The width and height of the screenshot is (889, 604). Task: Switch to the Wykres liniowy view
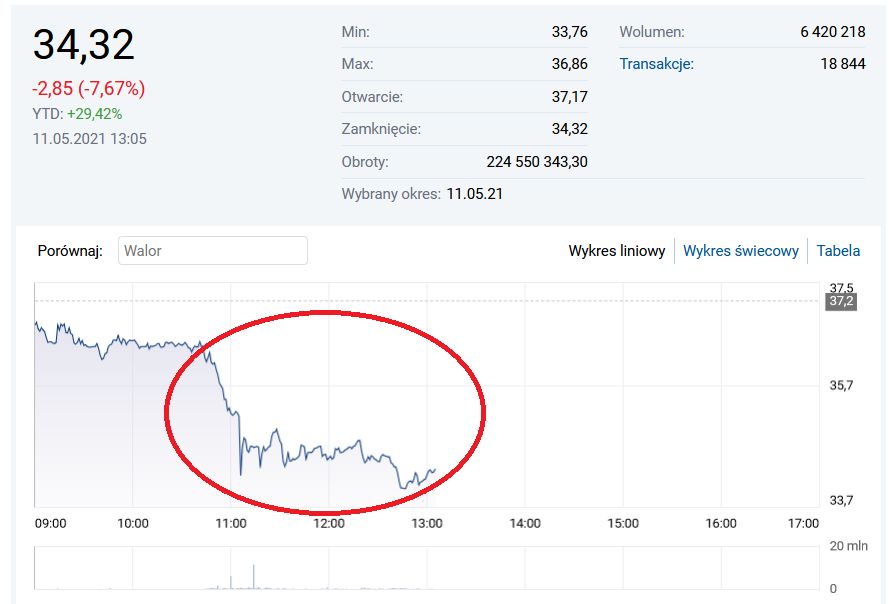tap(616, 251)
